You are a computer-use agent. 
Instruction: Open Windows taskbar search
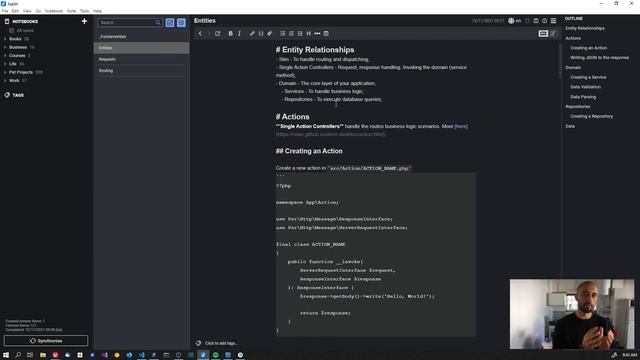pos(18,355)
